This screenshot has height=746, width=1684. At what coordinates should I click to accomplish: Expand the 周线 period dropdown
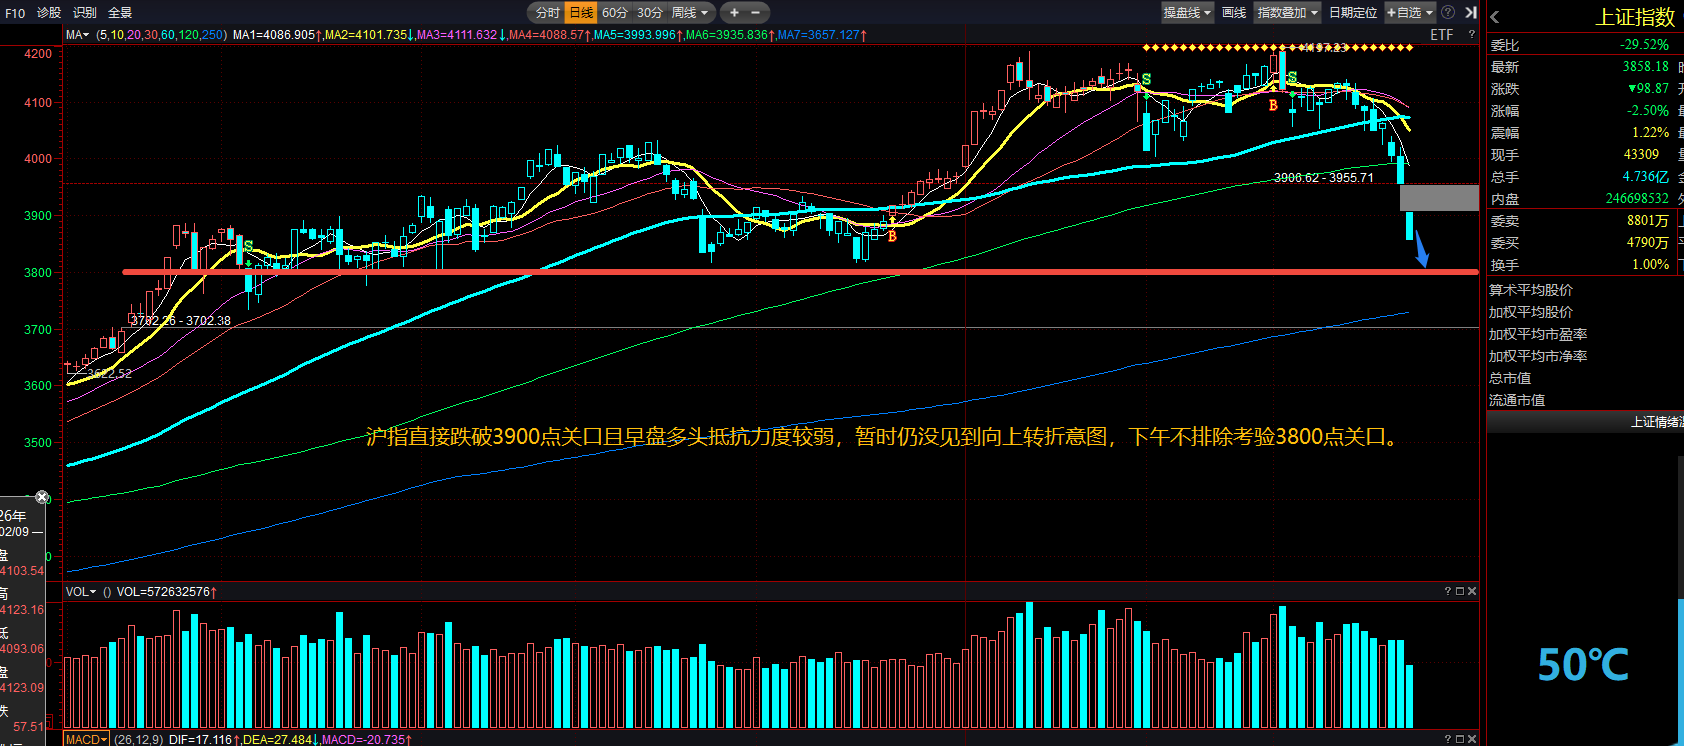[690, 13]
